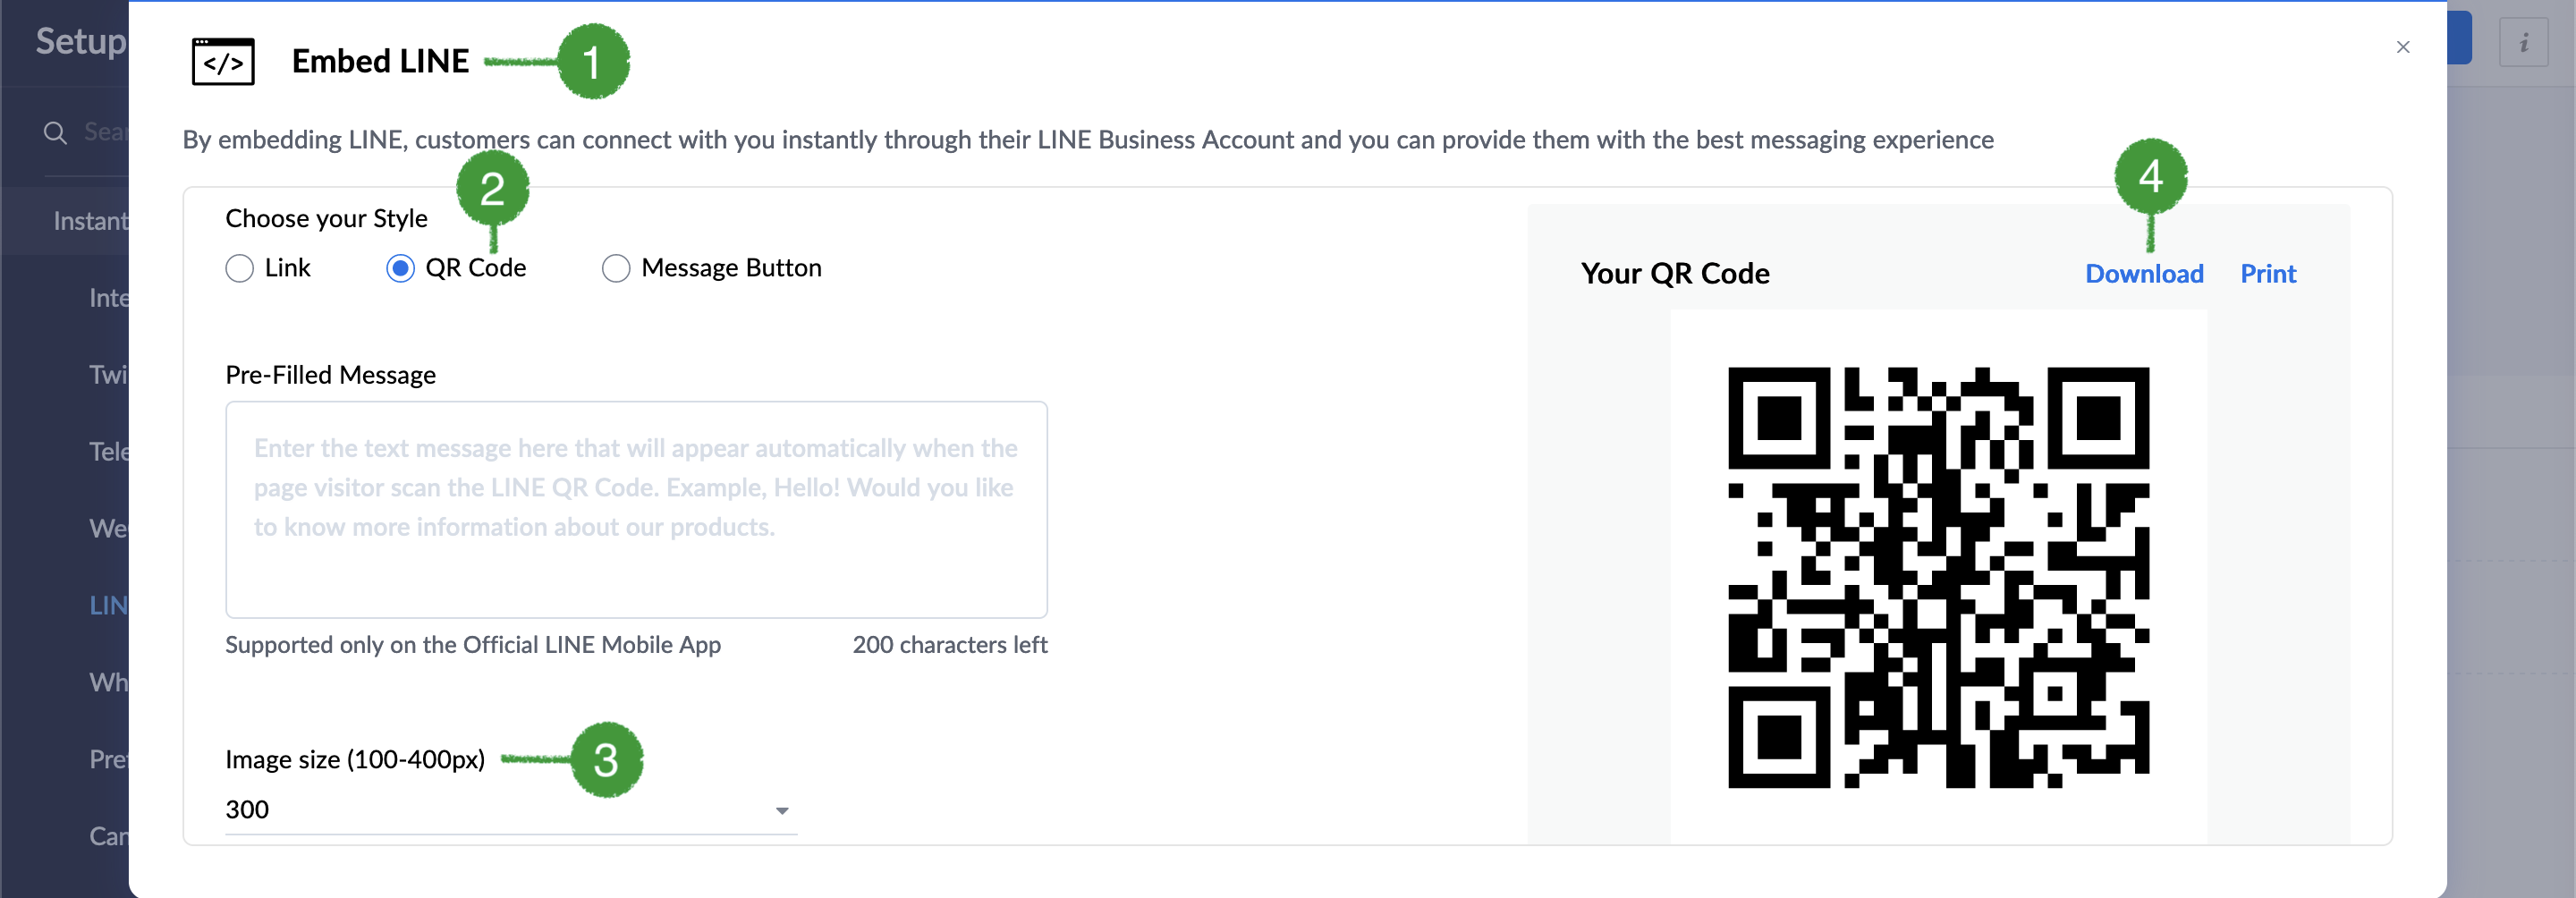Open the image size dropdown arrow
Image resolution: width=2576 pixels, height=898 pixels.
[782, 810]
